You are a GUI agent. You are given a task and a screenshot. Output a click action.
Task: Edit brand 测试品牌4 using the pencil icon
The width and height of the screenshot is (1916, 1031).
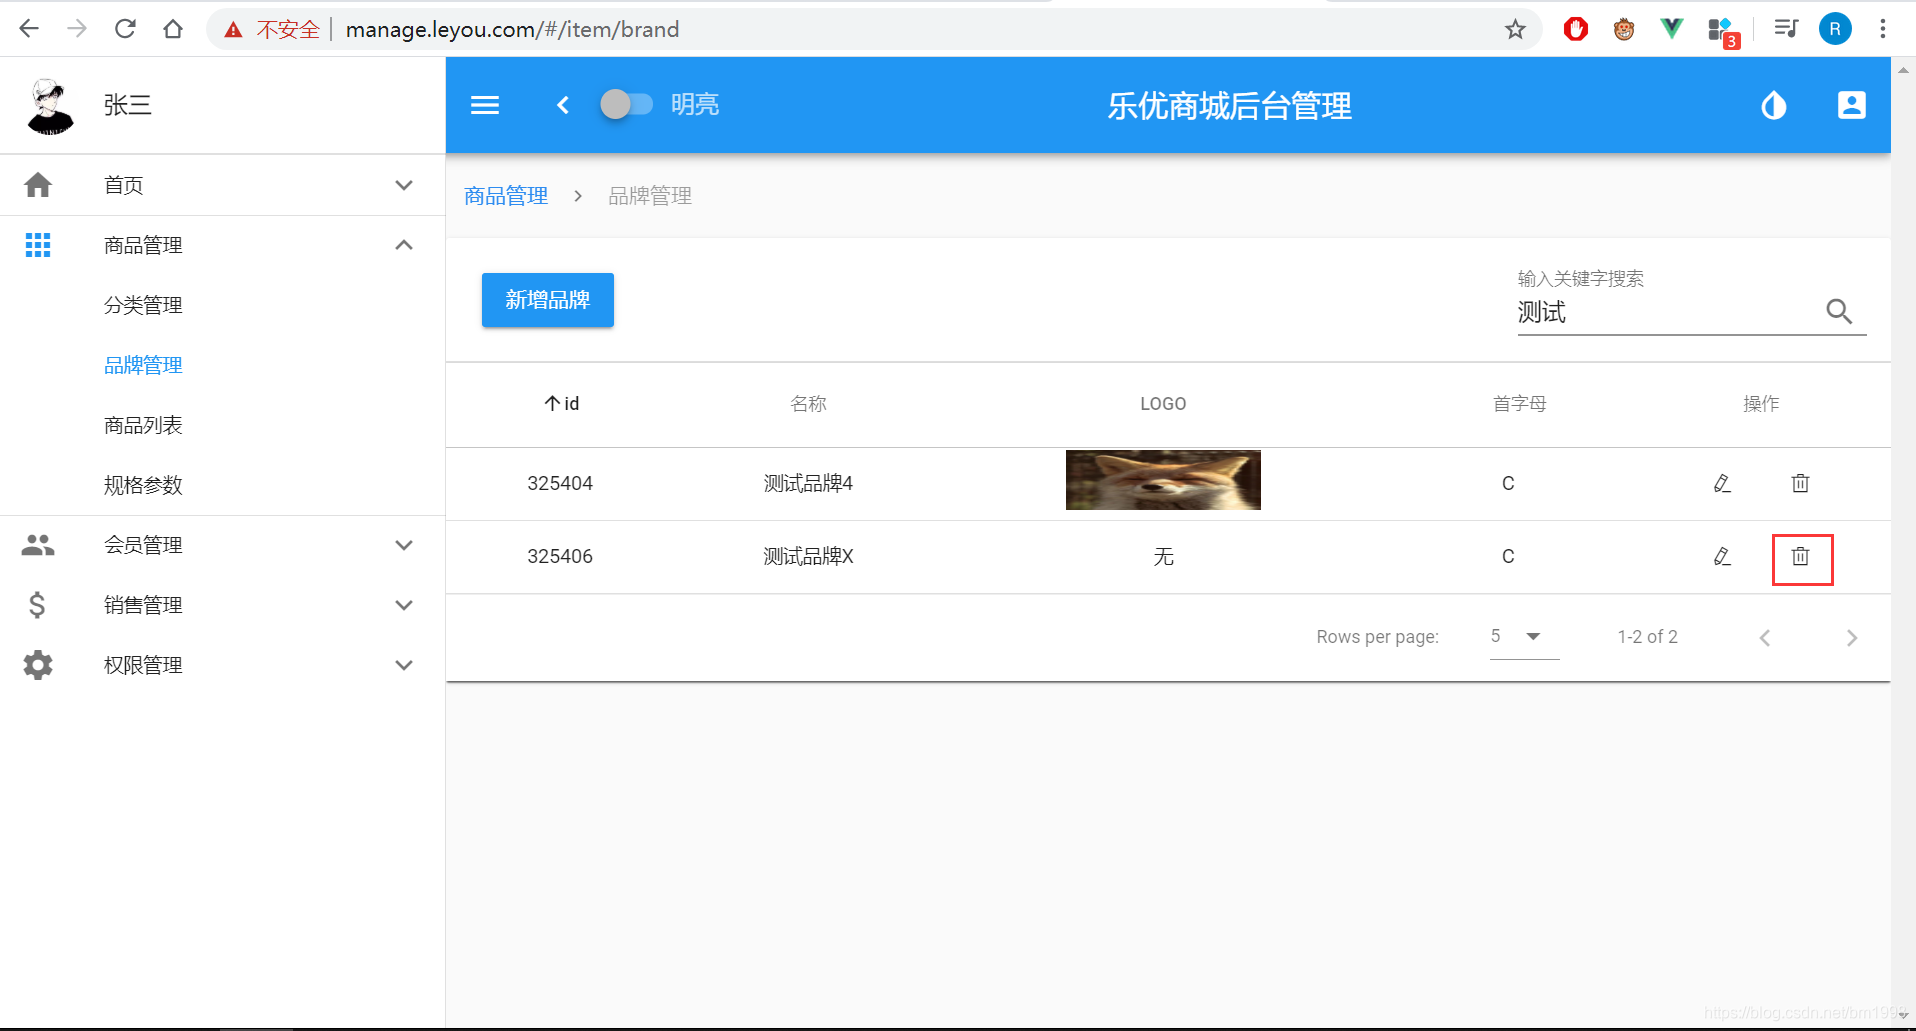pyautogui.click(x=1722, y=483)
